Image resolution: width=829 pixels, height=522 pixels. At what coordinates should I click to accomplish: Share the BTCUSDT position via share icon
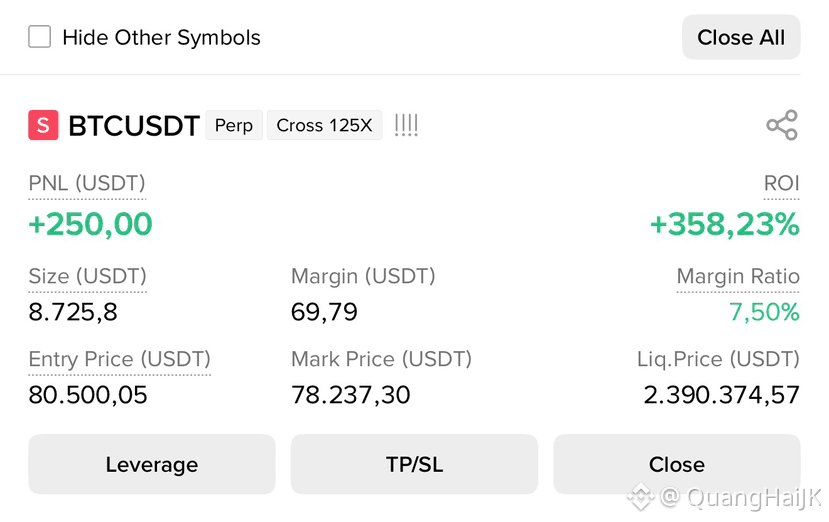pos(782,125)
